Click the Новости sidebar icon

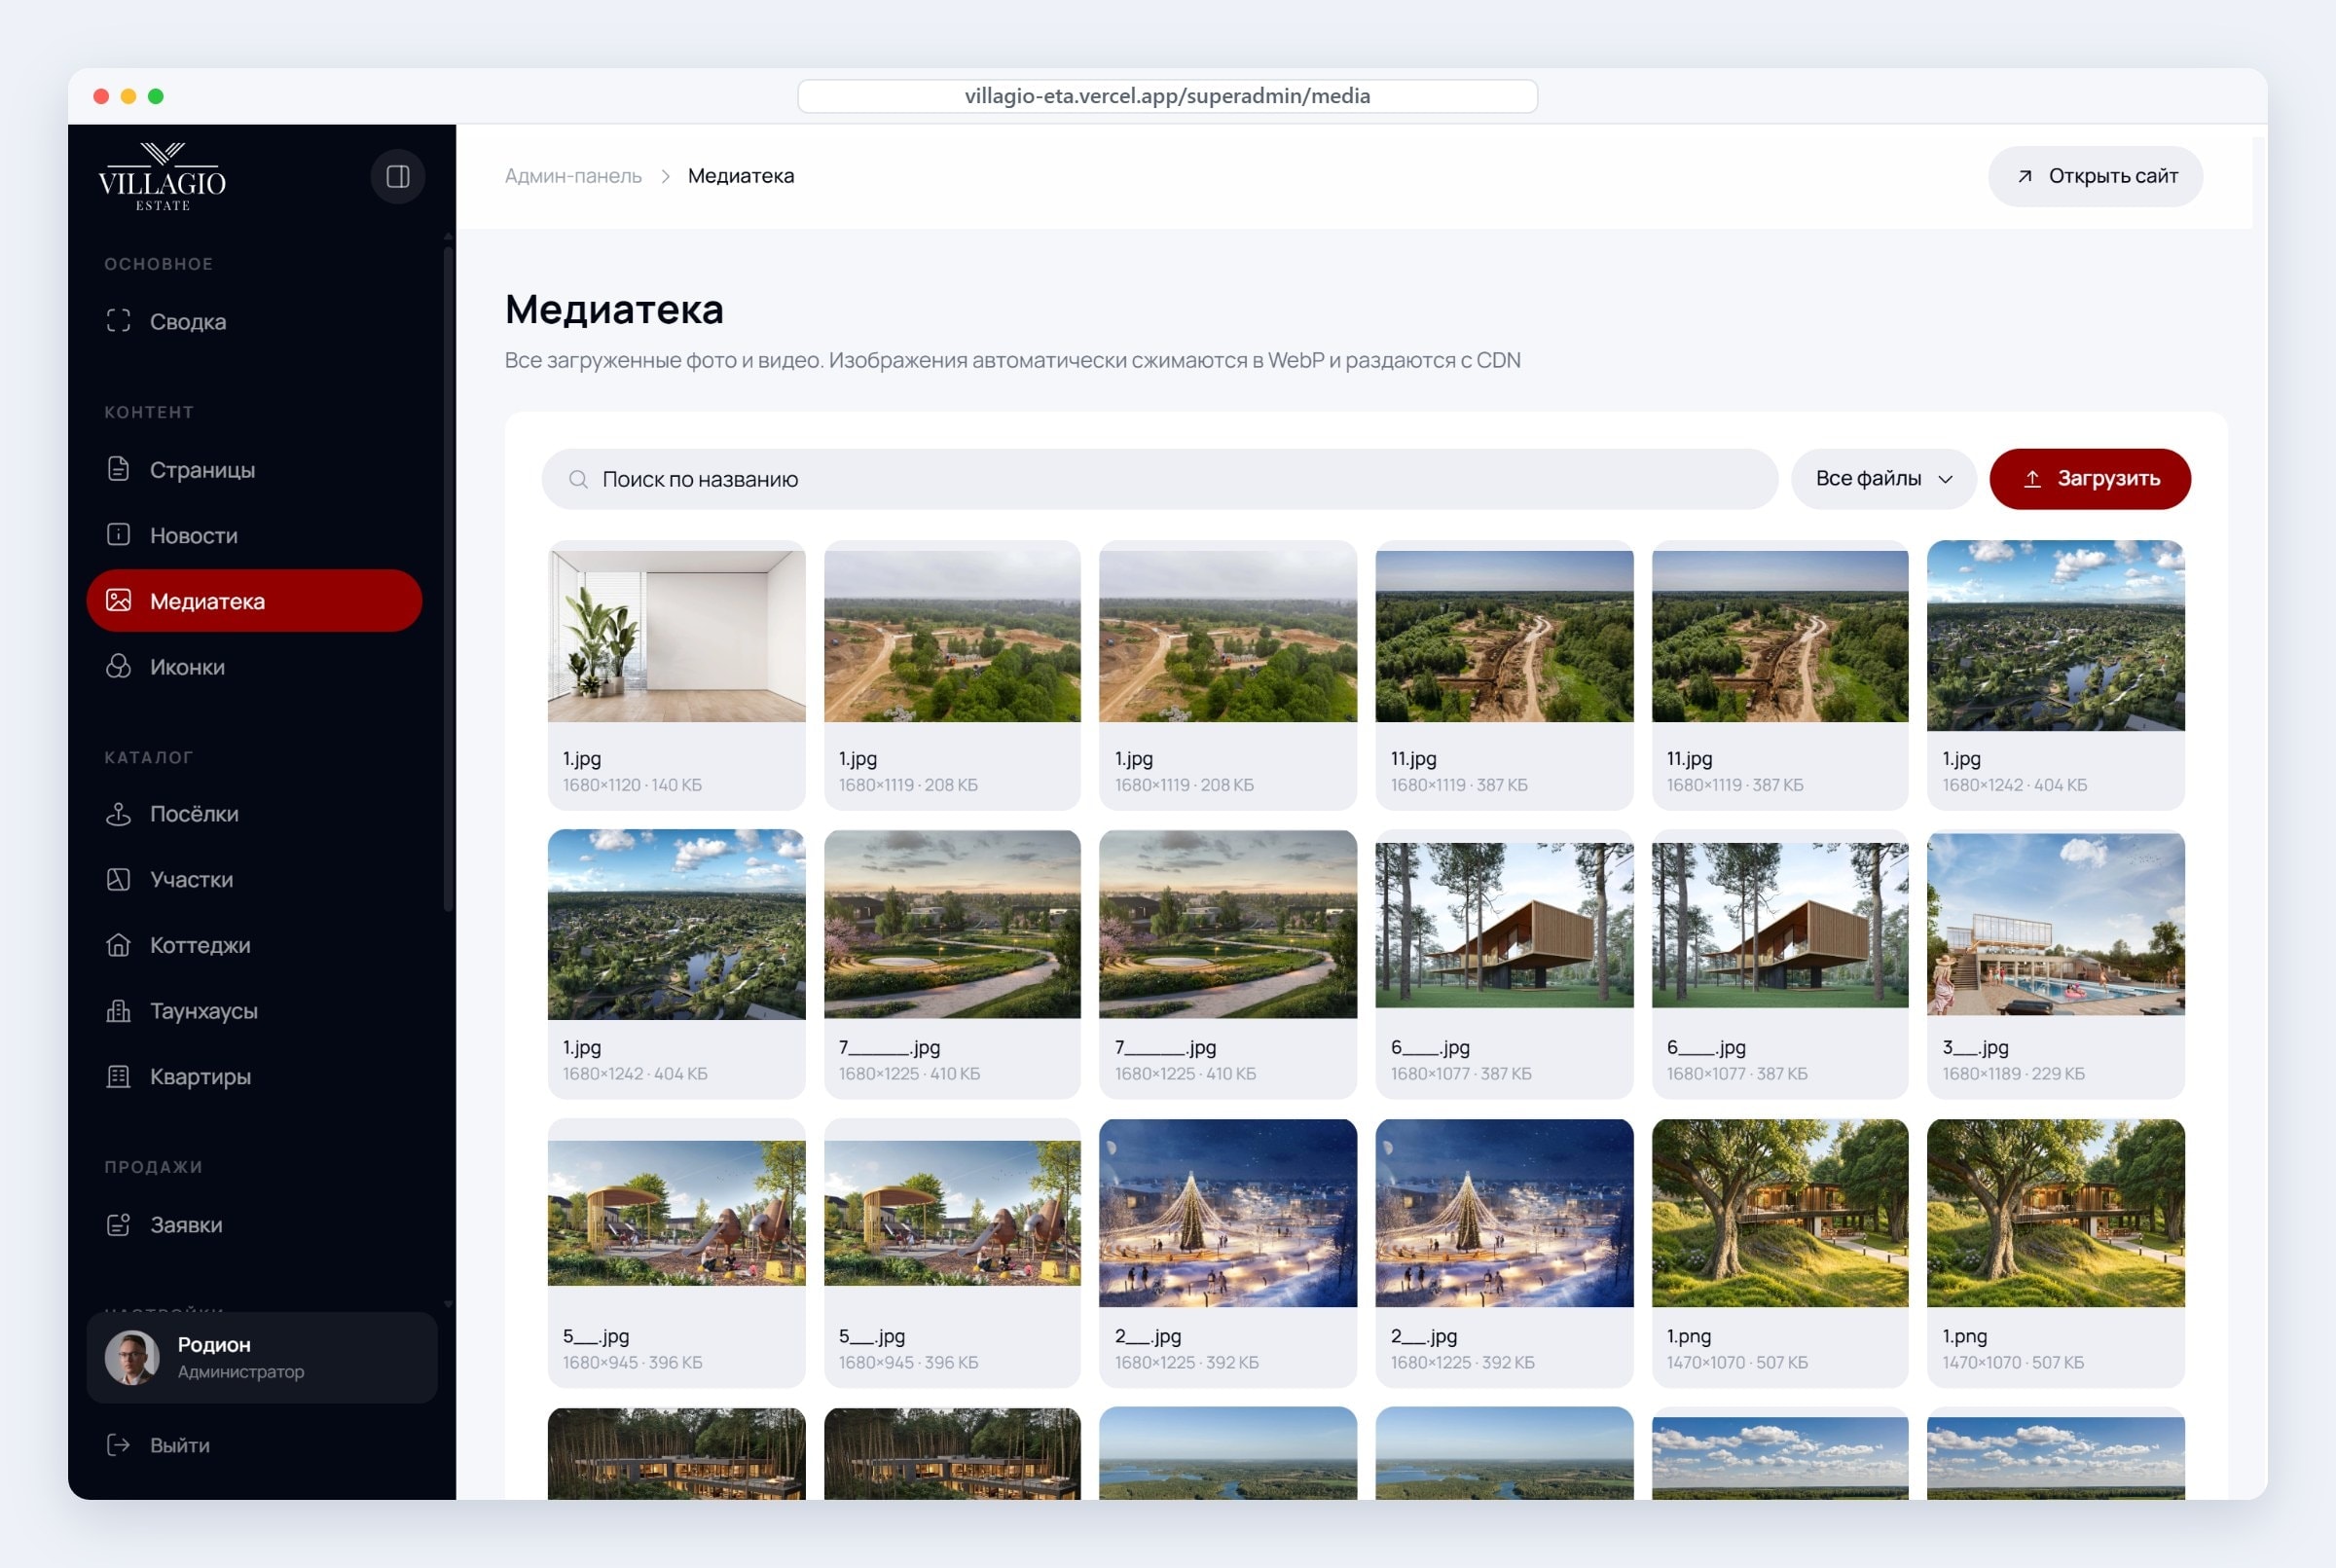(x=118, y=535)
